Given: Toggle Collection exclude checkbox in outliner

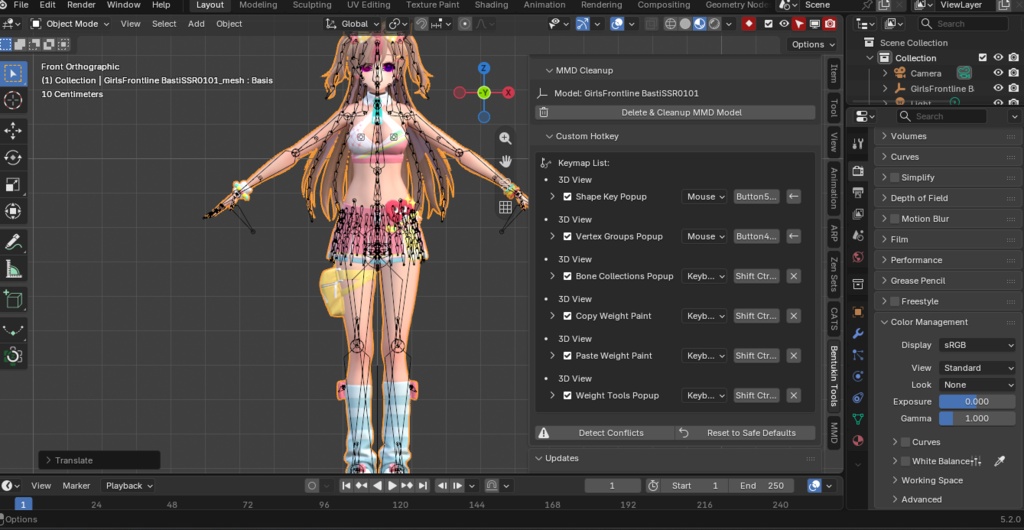Looking at the screenshot, I should pos(983,58).
